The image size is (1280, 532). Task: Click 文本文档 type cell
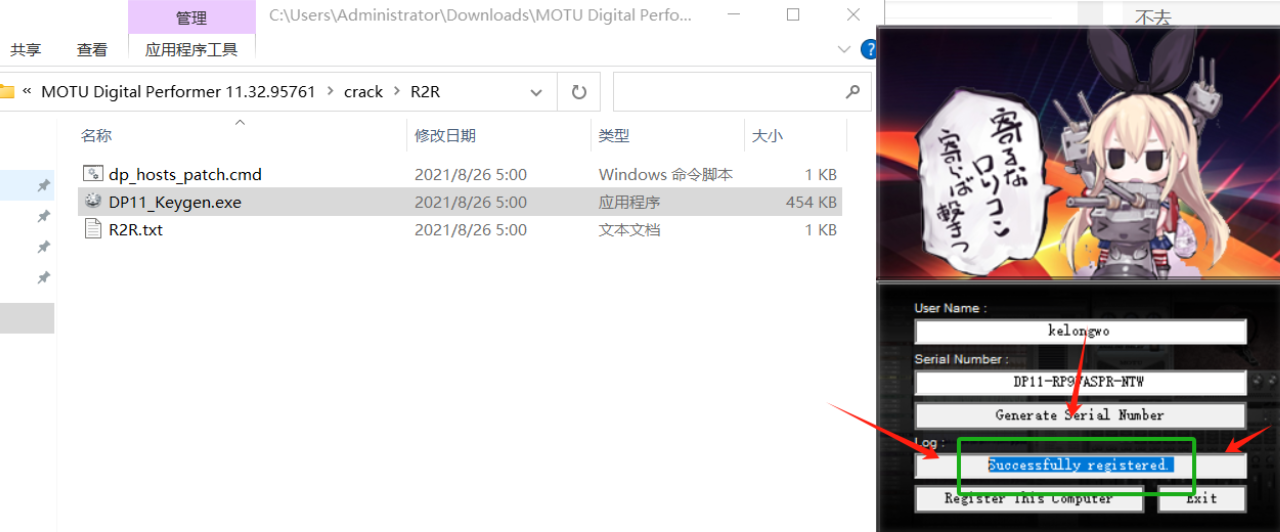pos(629,230)
